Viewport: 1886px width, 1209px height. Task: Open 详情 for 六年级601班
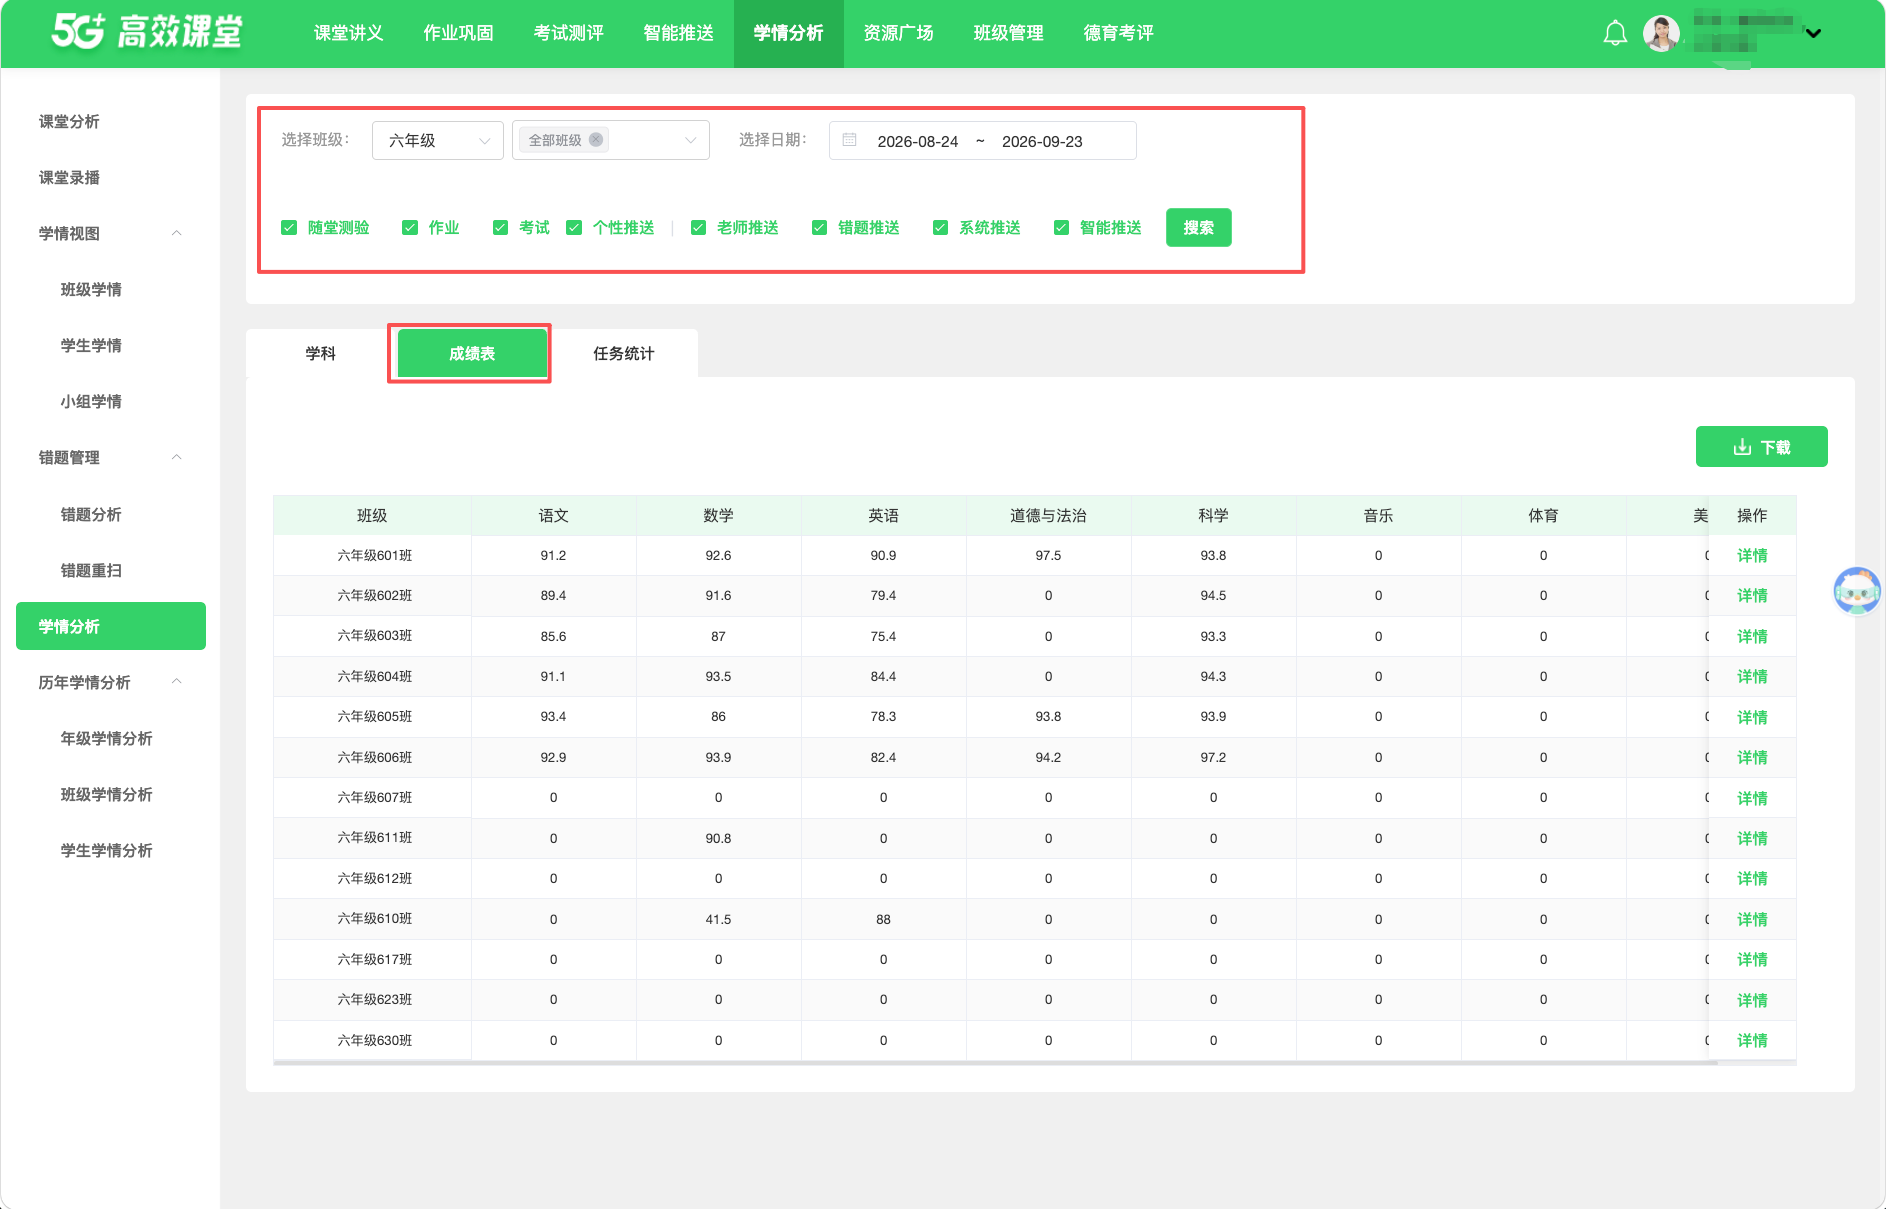[x=1752, y=556]
